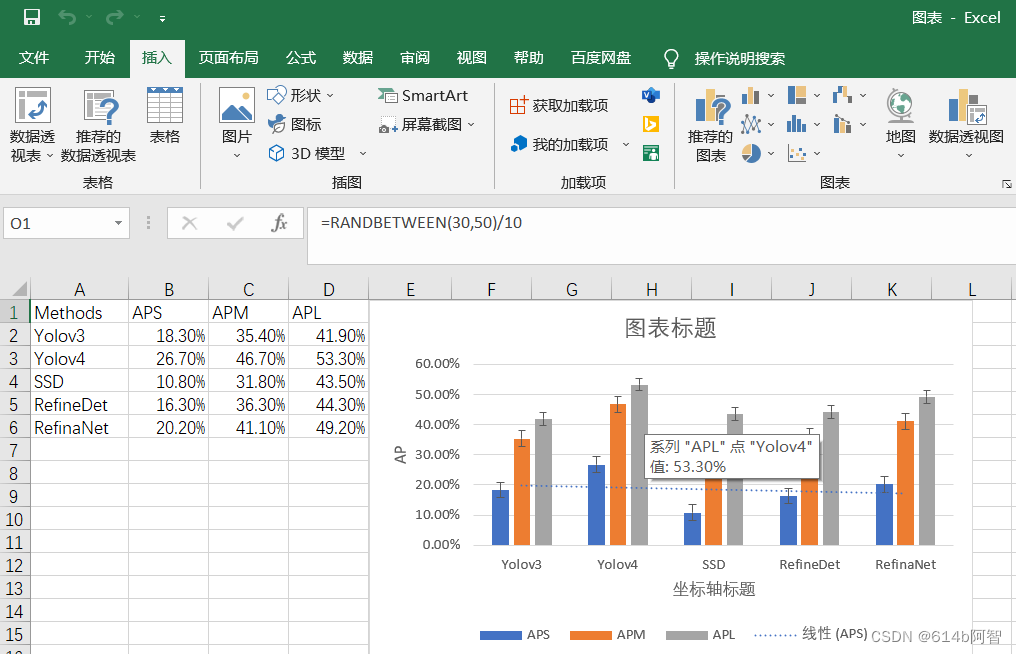Click the gray APL legend swatch
Screen dimensions: 1016x654
(686, 635)
